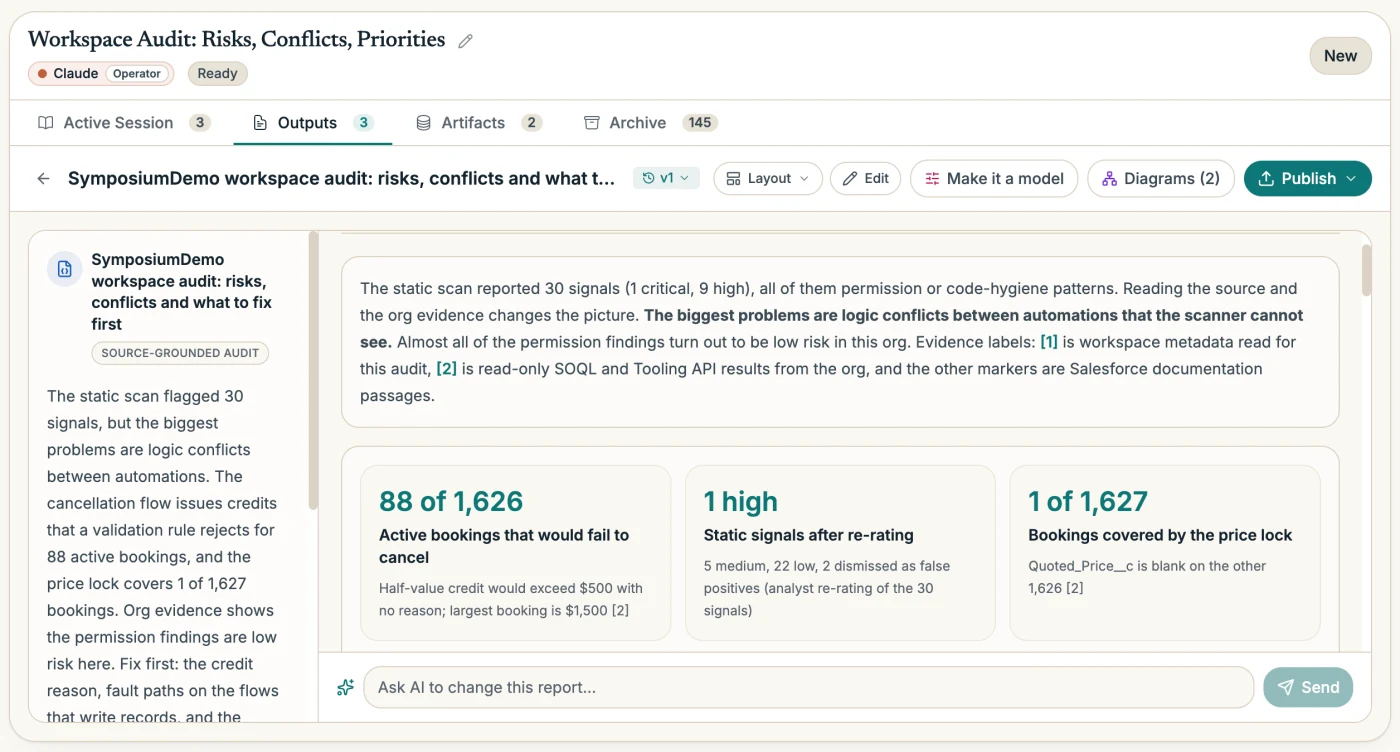Click the Send button
1400x752 pixels.
point(1308,687)
